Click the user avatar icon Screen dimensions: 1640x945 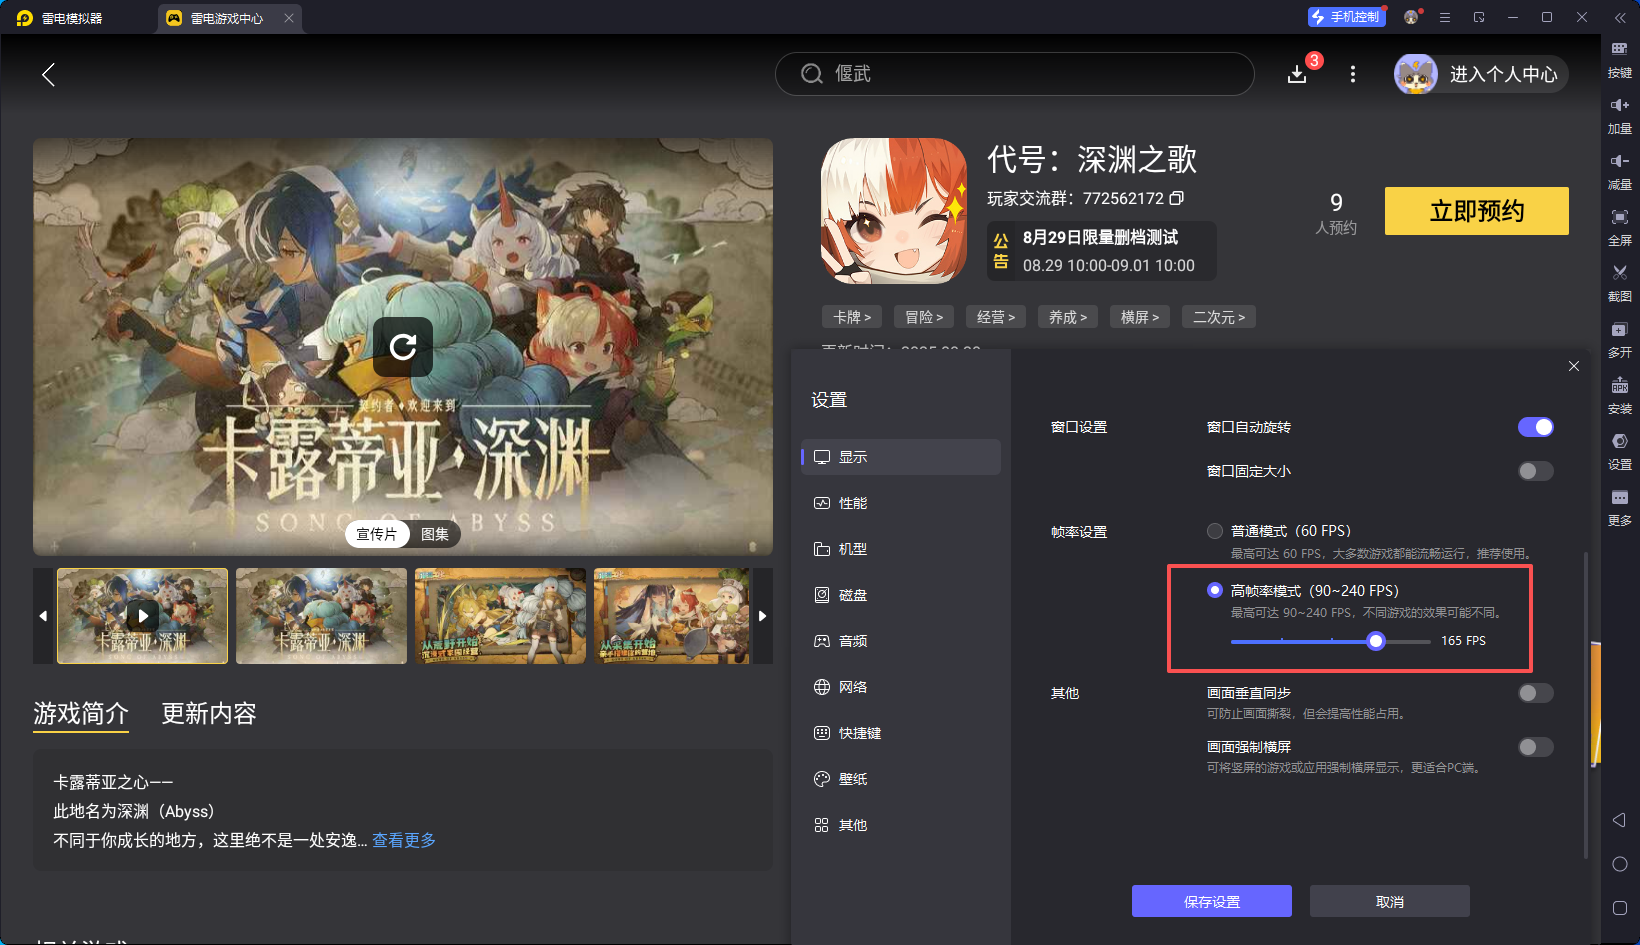click(x=1416, y=74)
